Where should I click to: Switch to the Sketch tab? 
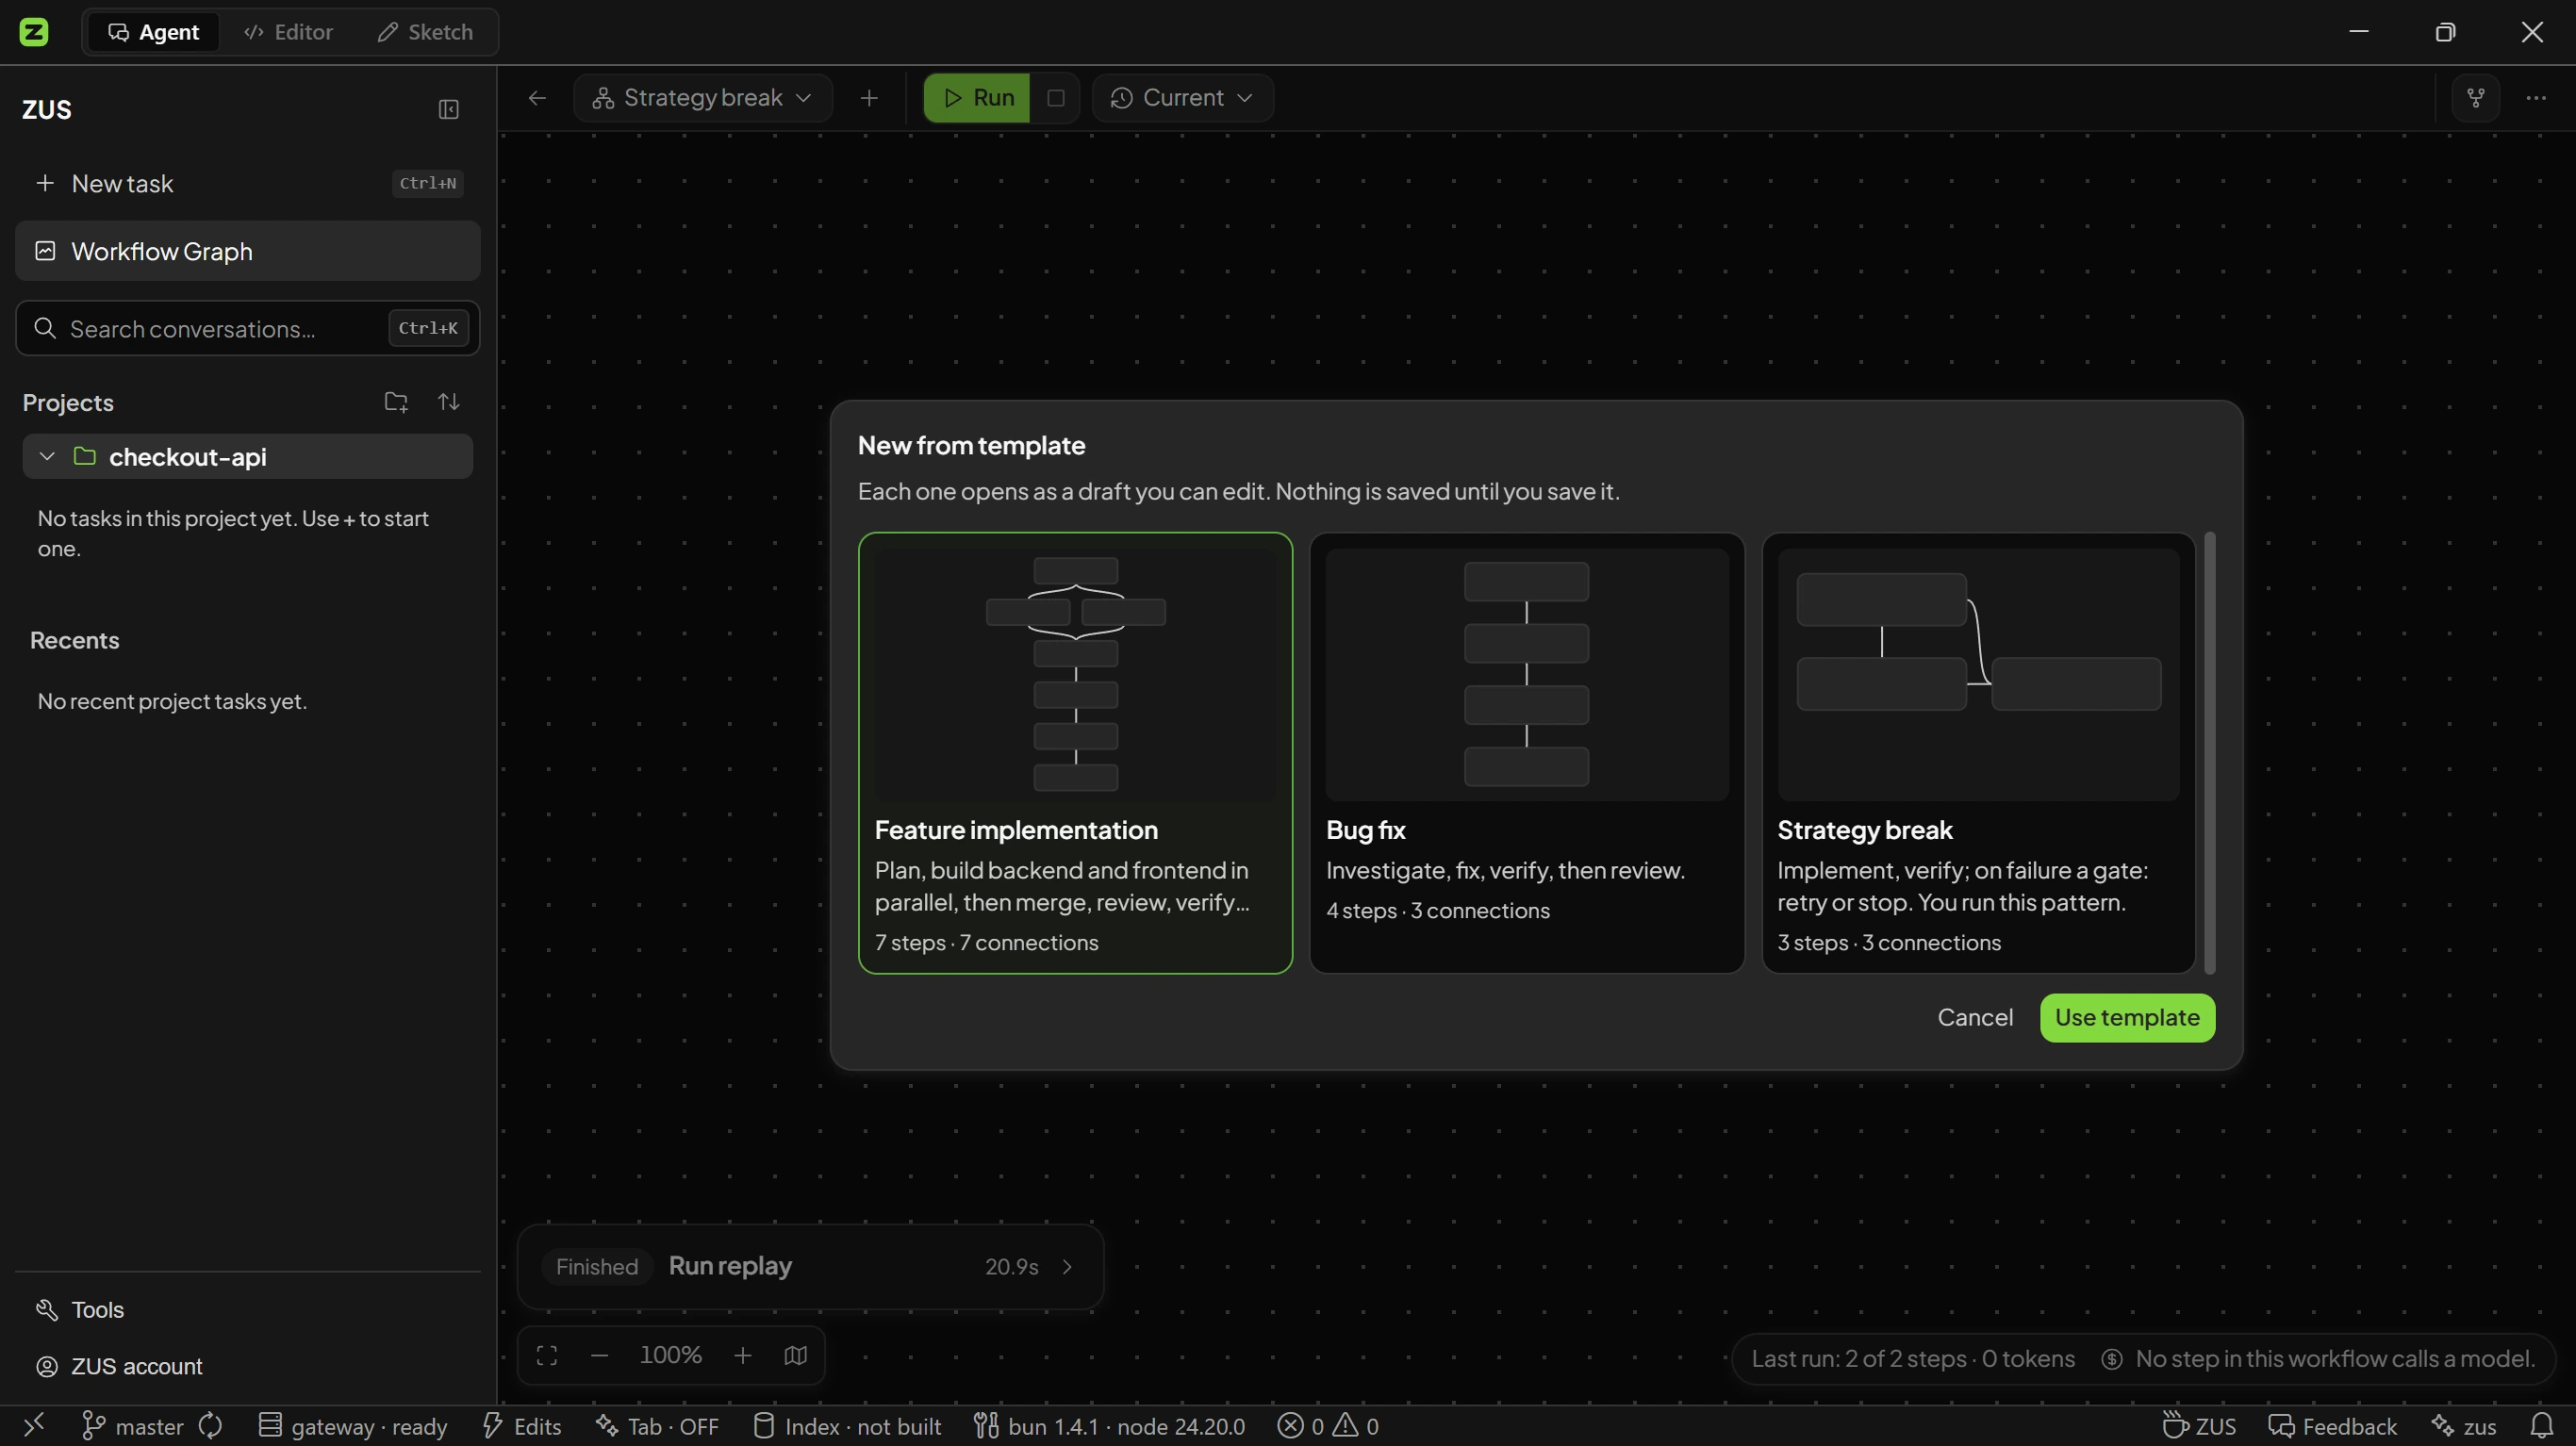tap(425, 32)
